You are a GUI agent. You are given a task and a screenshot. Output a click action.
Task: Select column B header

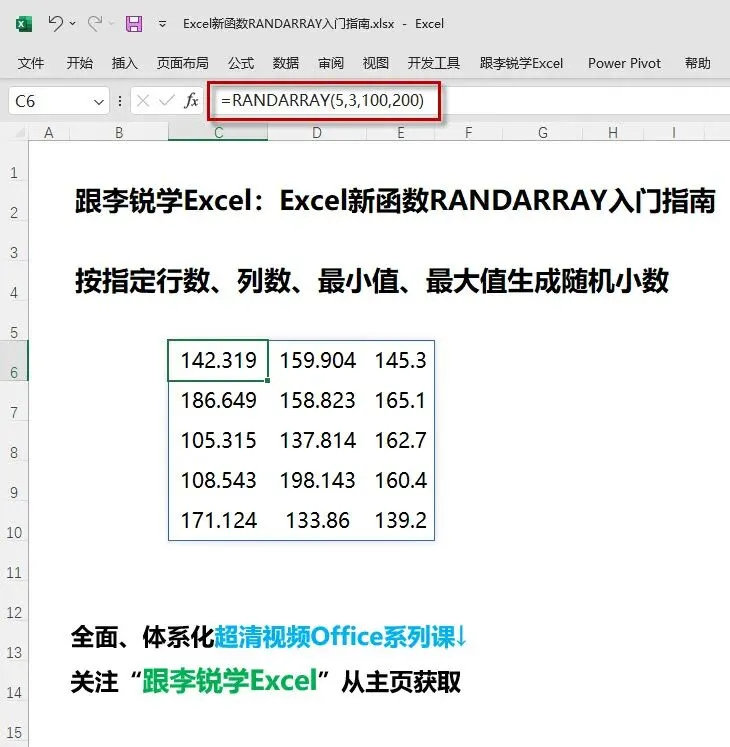[x=119, y=133]
